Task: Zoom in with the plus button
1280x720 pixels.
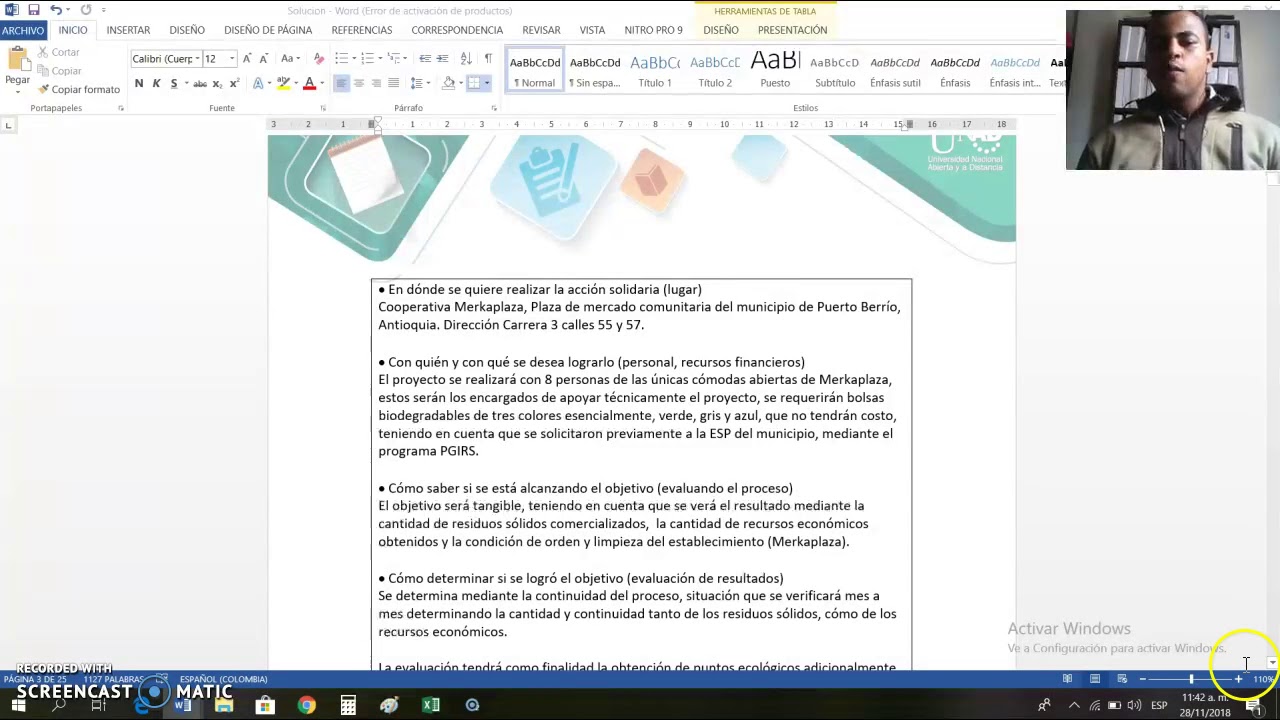Action: [1238, 679]
